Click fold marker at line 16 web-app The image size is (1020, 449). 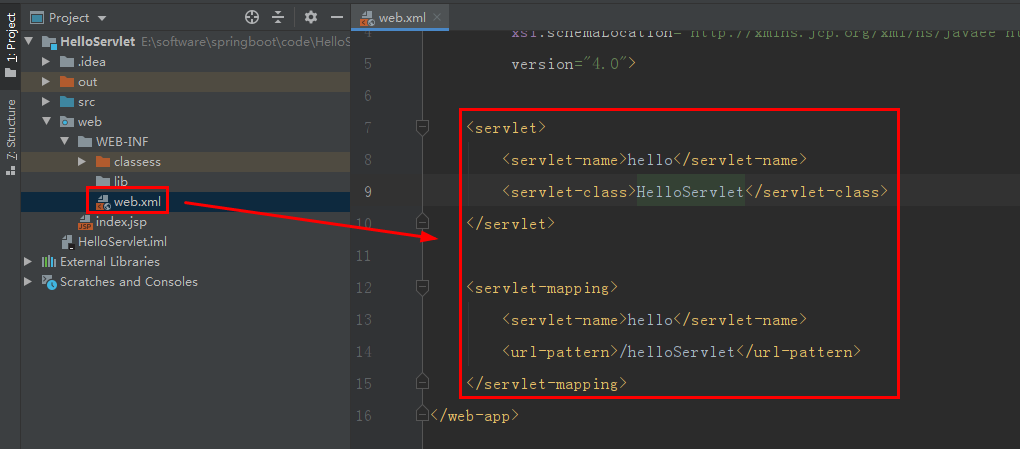tap(422, 414)
